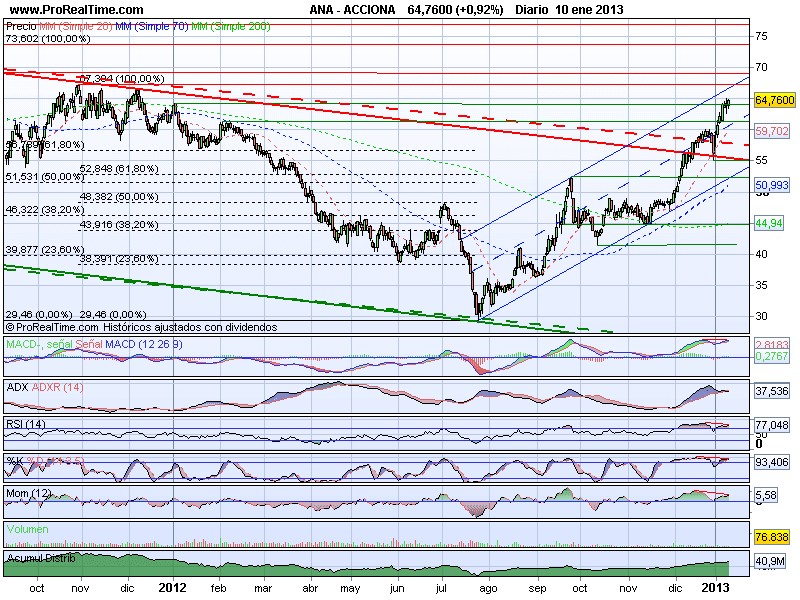Click the 39,877 (23,60%) retracement label
800x600 pixels.
[45, 249]
